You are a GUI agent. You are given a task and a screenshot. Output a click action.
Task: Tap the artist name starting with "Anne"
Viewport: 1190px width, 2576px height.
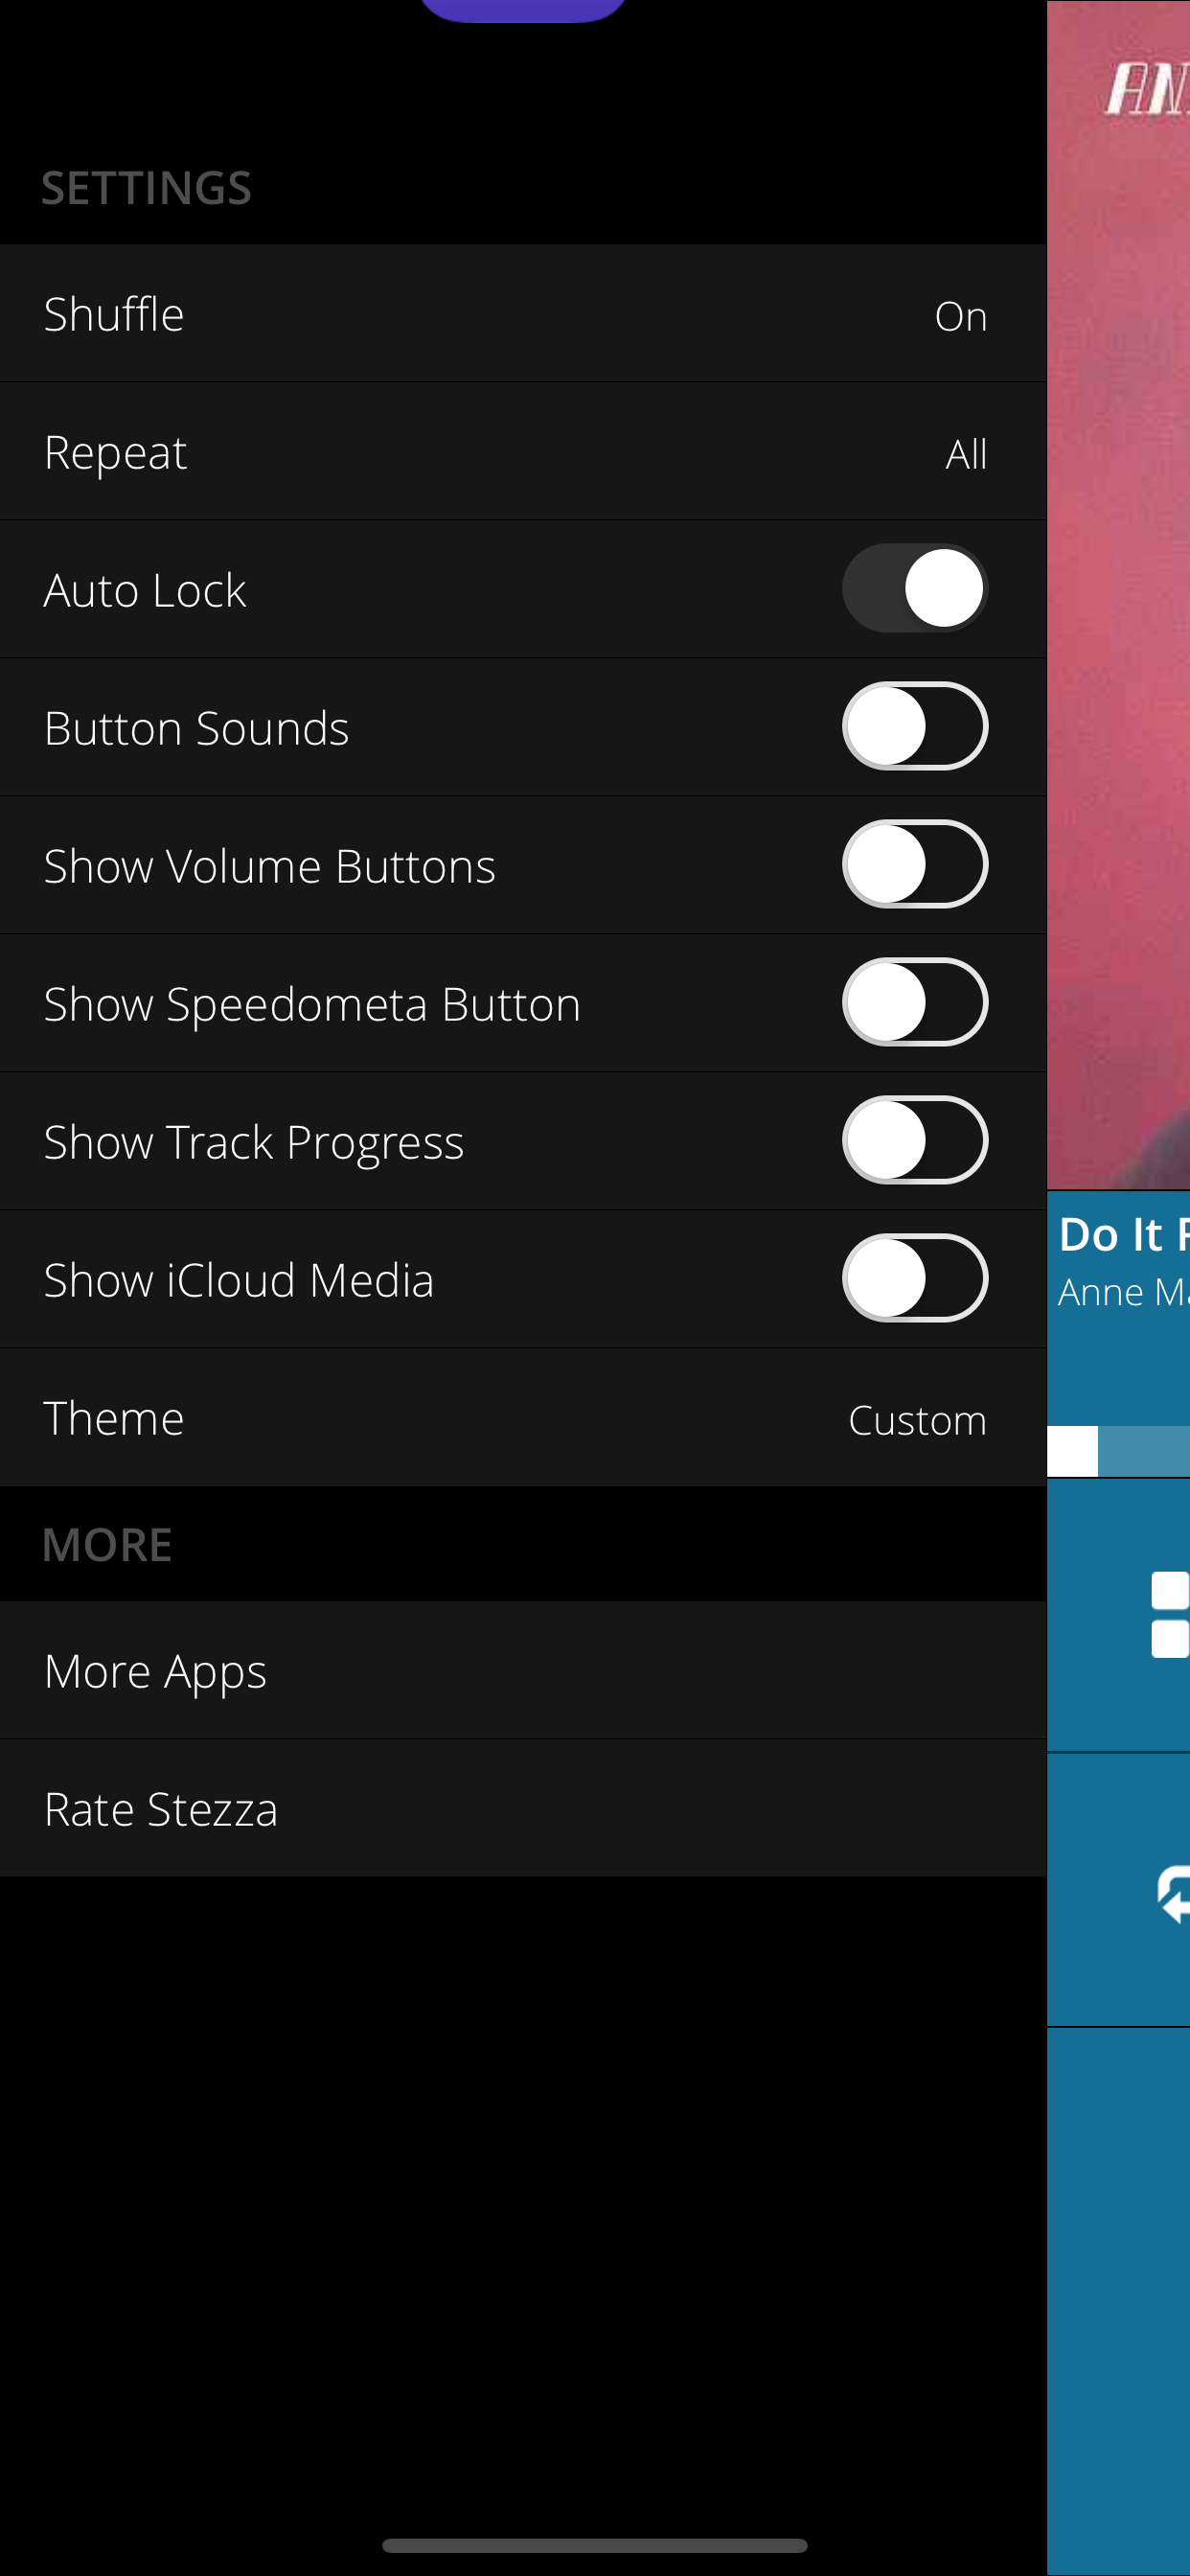1122,1293
